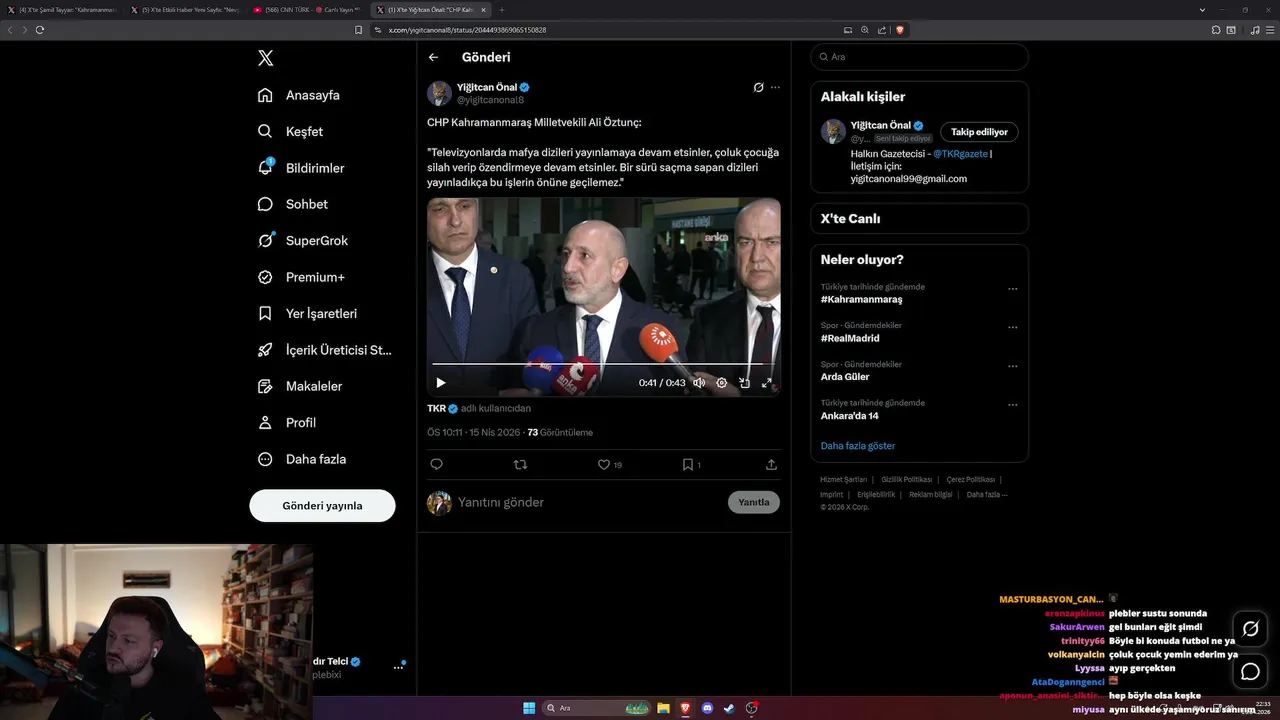The image size is (1280, 720).
Task: Open options for #RealMadrid trend
Action: (x=1012, y=327)
